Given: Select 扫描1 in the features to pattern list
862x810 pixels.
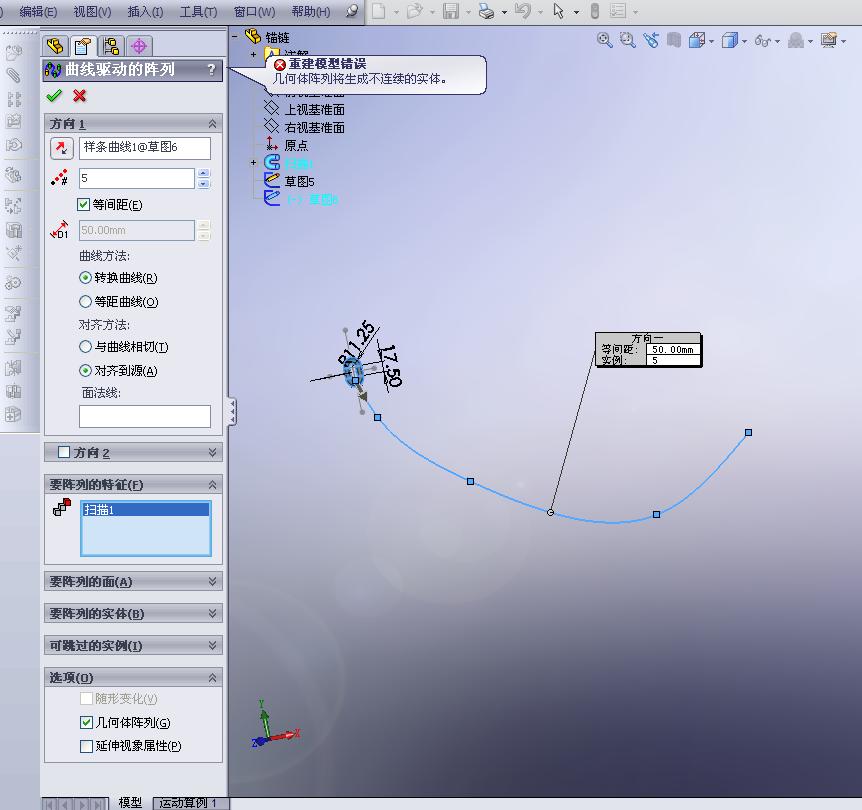Looking at the screenshot, I should tap(146, 510).
